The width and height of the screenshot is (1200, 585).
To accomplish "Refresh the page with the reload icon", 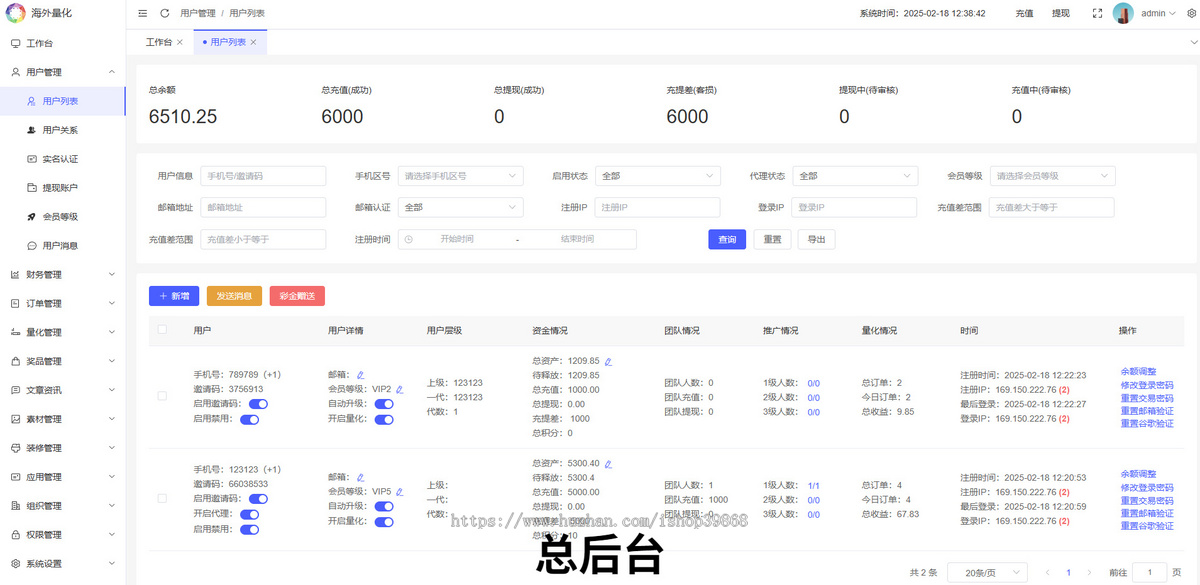I will pos(163,15).
